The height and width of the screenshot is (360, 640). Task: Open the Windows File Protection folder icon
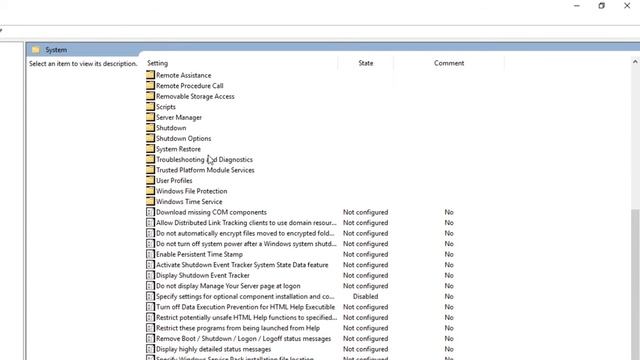coord(150,191)
